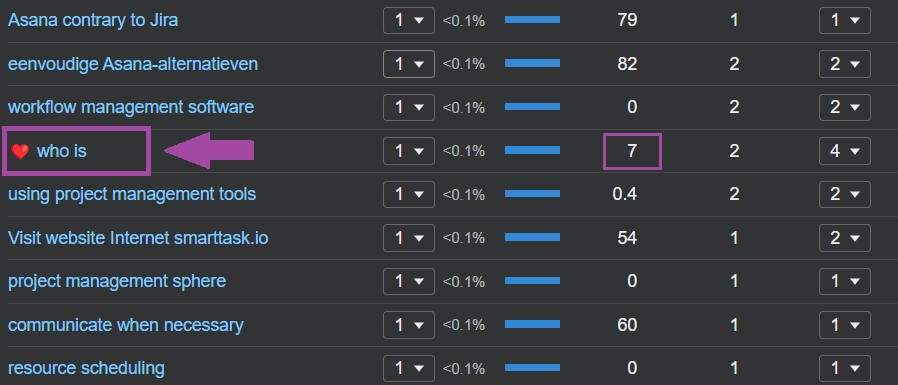The image size is (898, 385).
Task: Expand right dropdown in "workflow management software" row
Action: coord(845,108)
